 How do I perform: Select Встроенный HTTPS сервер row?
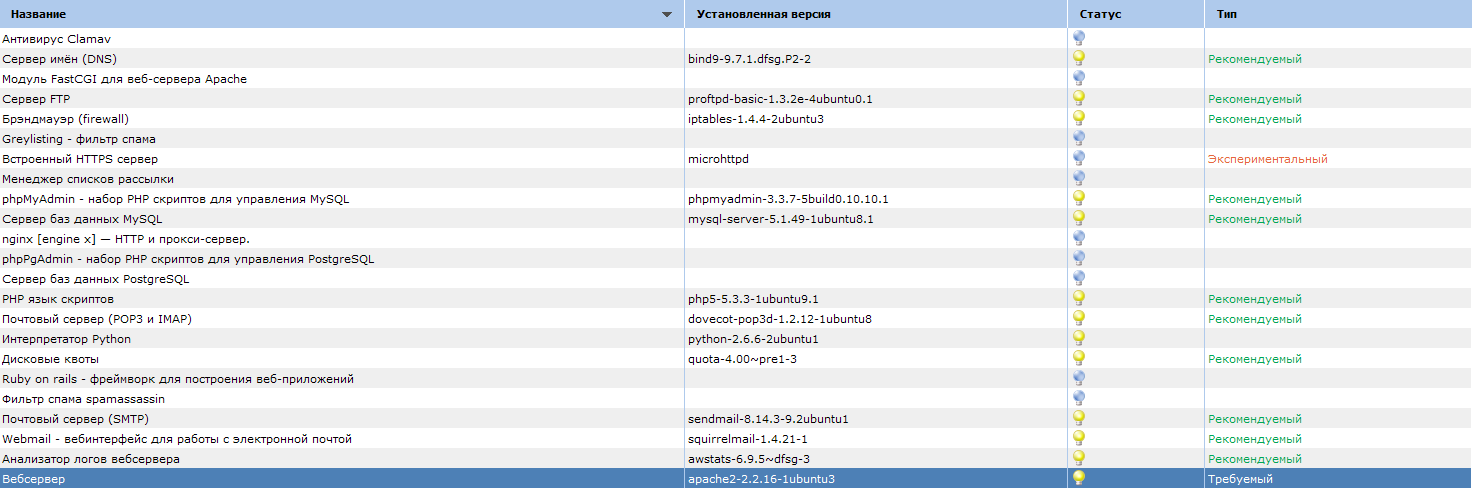736,158
